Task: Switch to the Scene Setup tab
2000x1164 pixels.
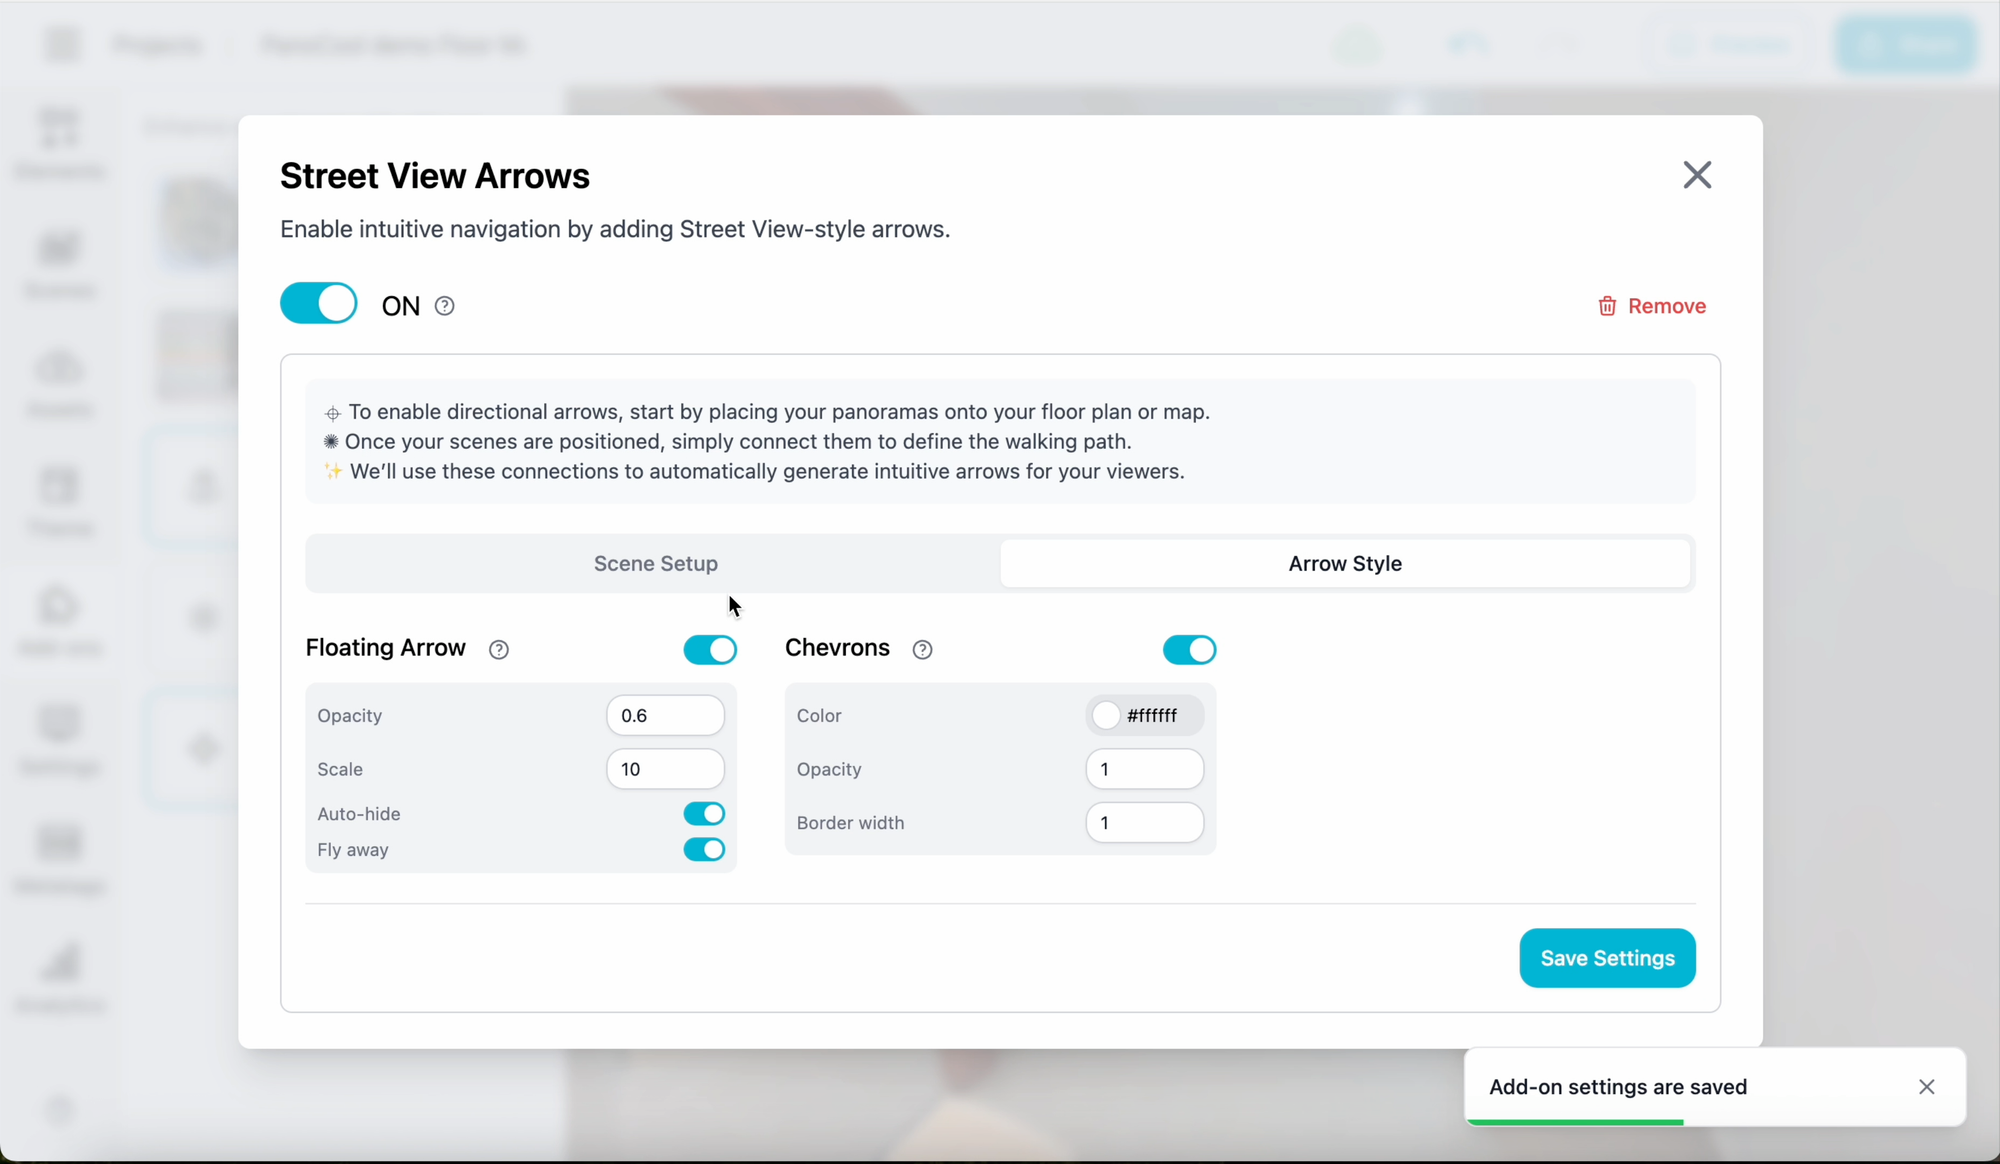Action: (x=655, y=564)
